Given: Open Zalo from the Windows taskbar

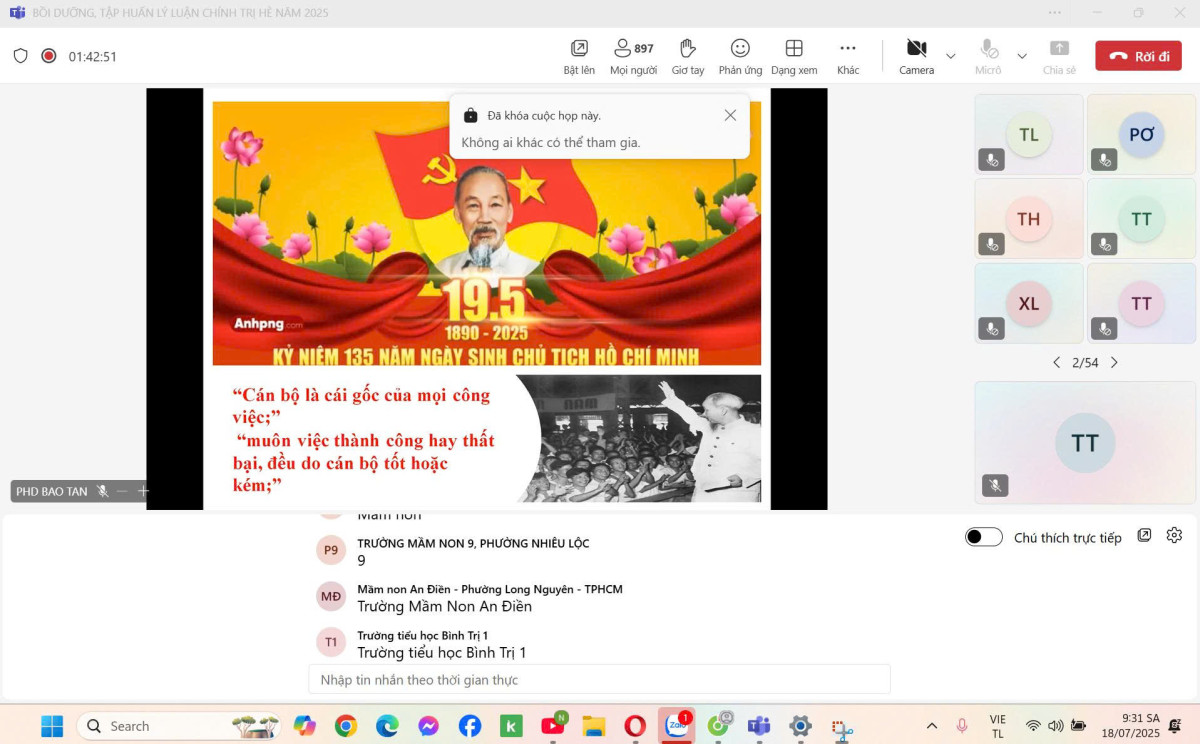Looking at the screenshot, I should pos(677,726).
